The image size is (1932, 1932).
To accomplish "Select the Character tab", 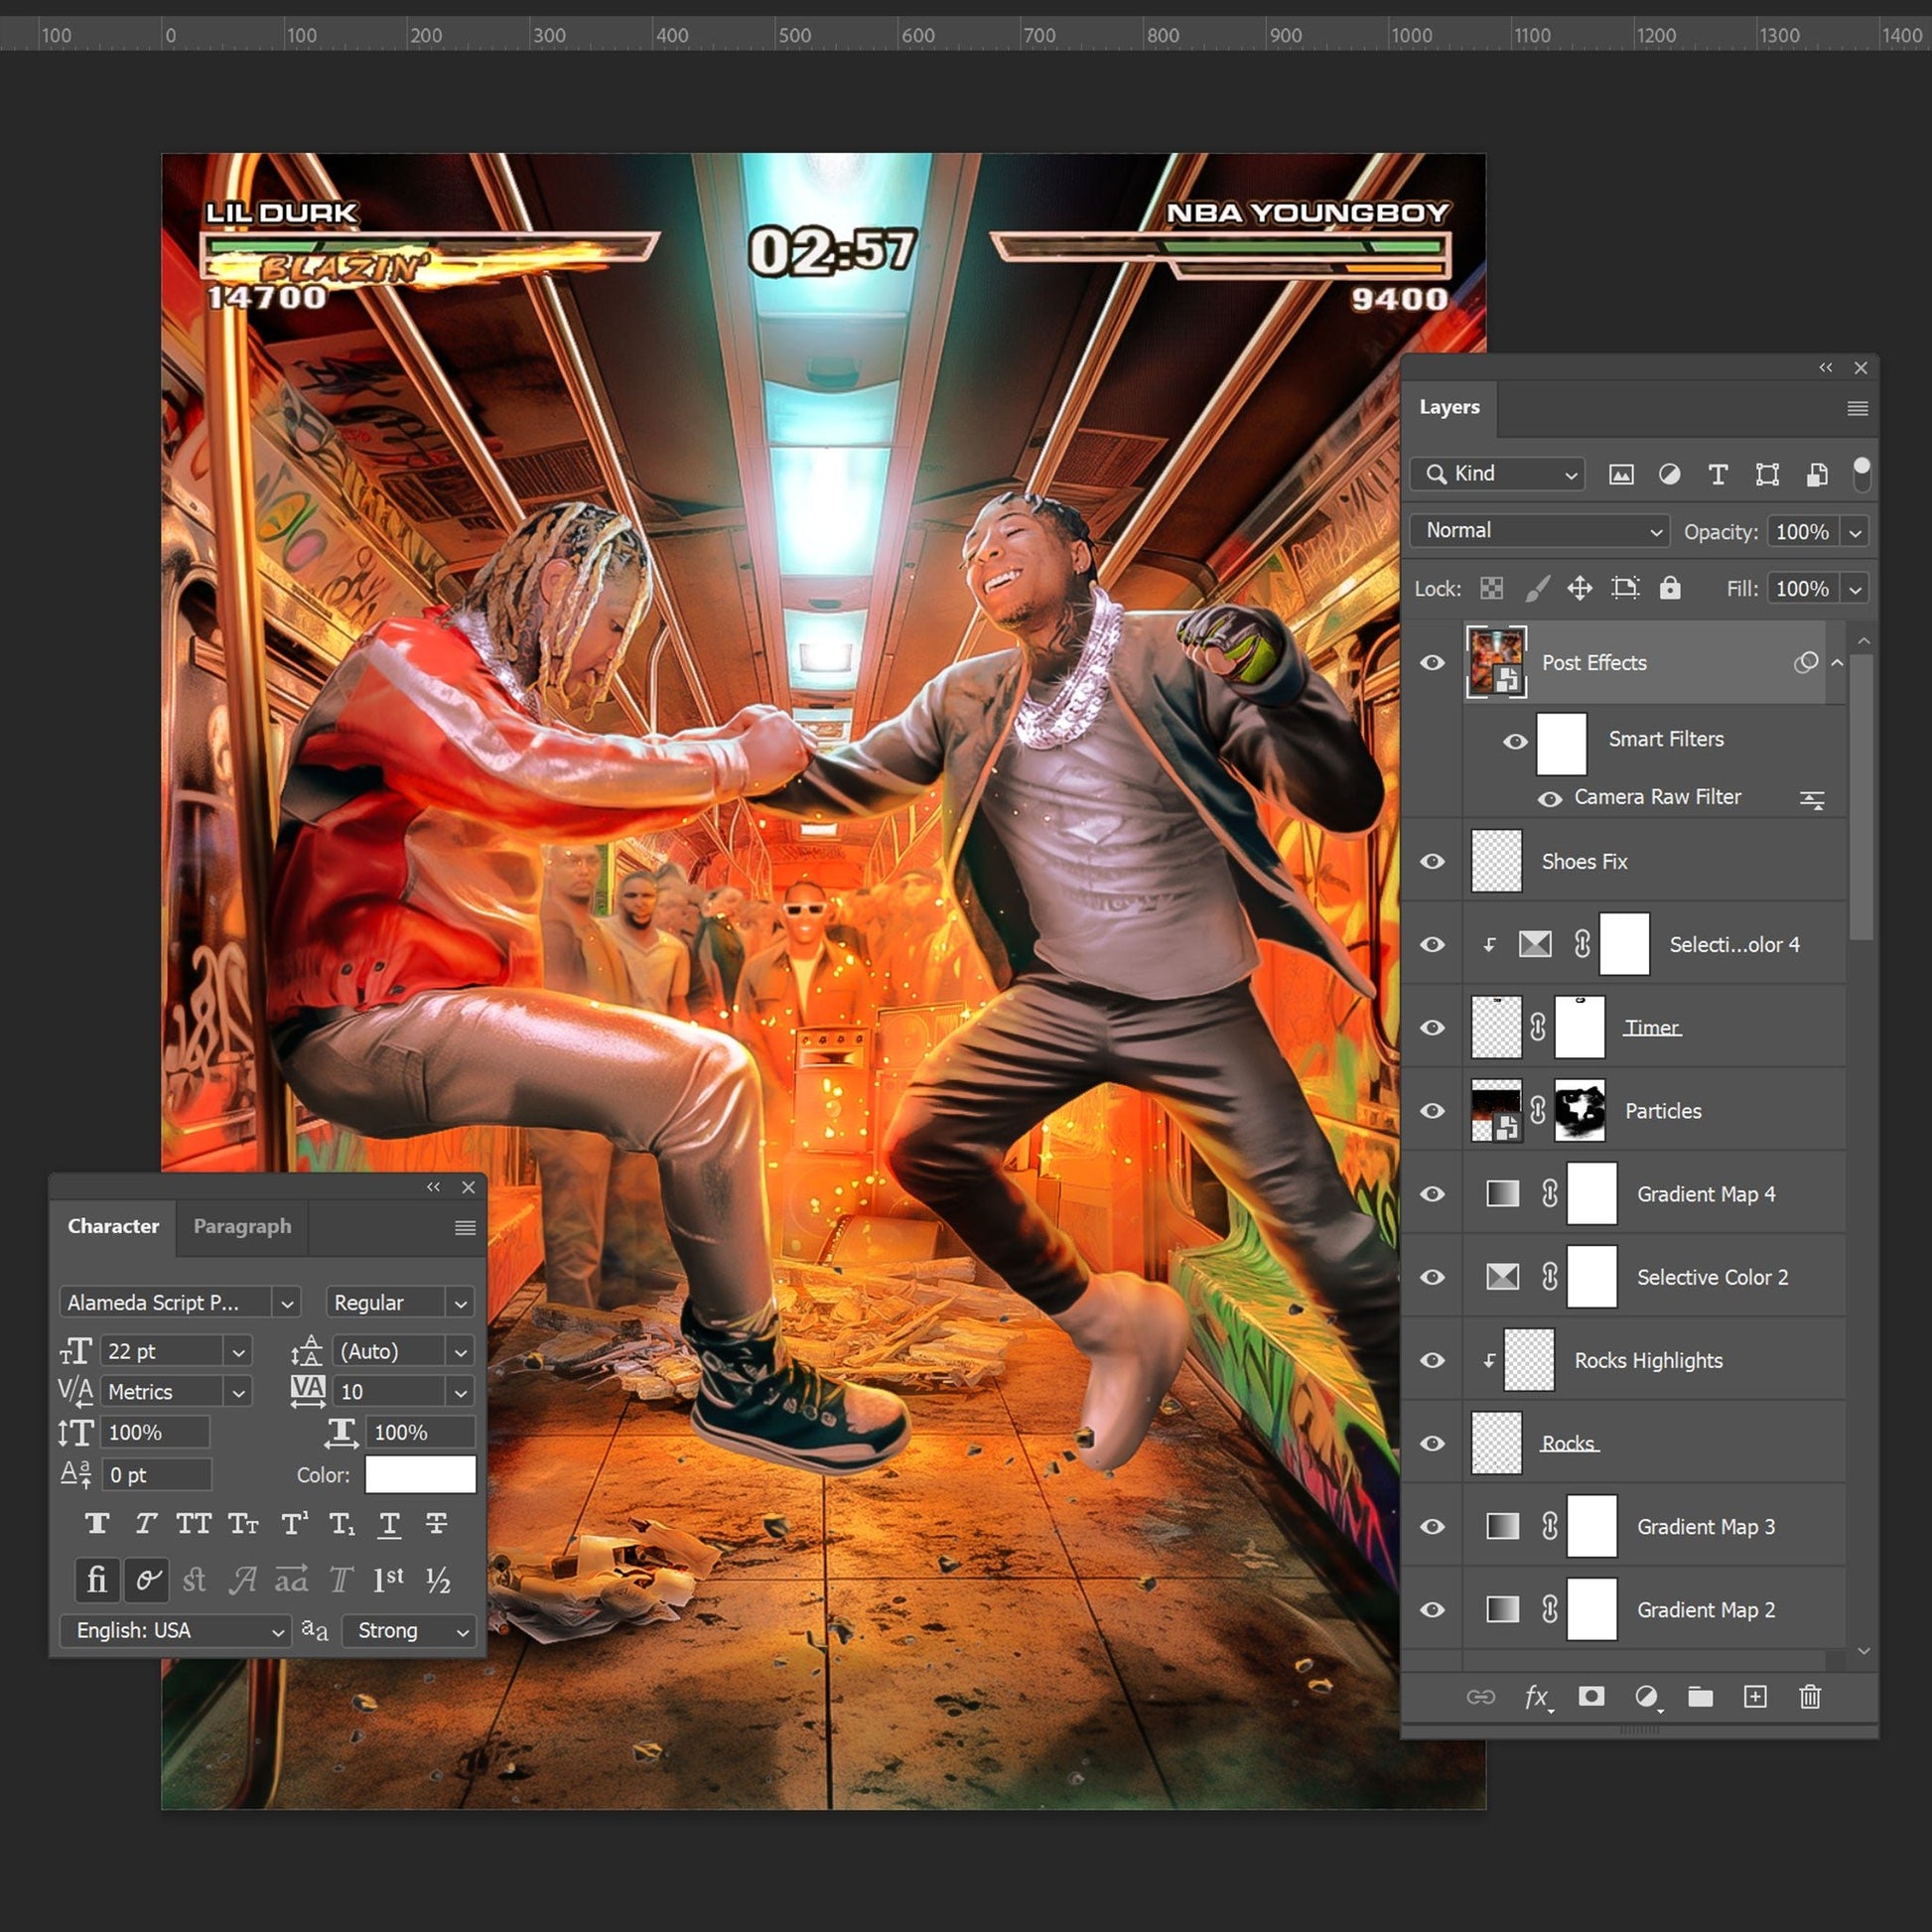I will (x=113, y=1226).
